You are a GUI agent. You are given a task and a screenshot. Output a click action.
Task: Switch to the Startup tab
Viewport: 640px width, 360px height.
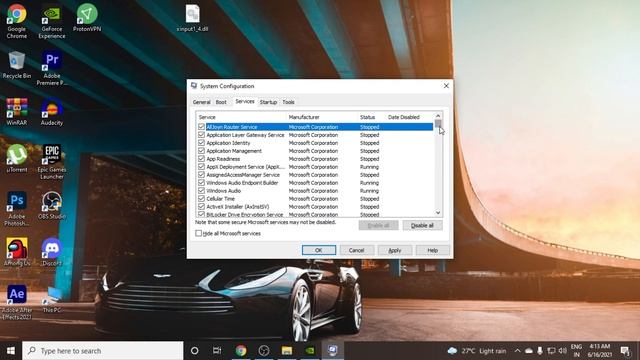point(268,102)
